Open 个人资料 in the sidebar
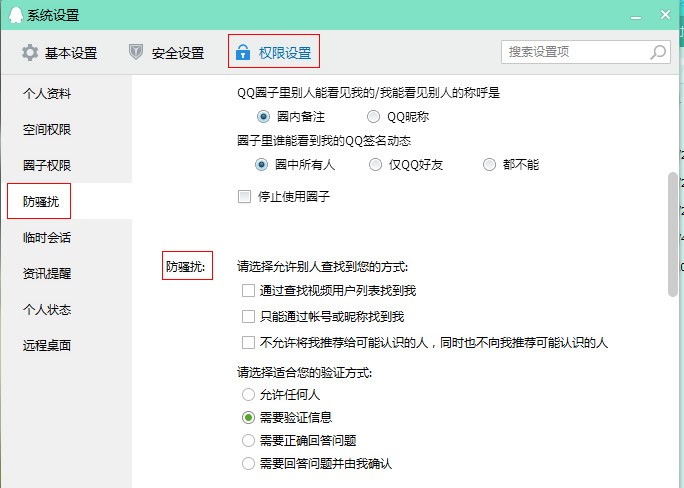The image size is (684, 488). click(47, 93)
